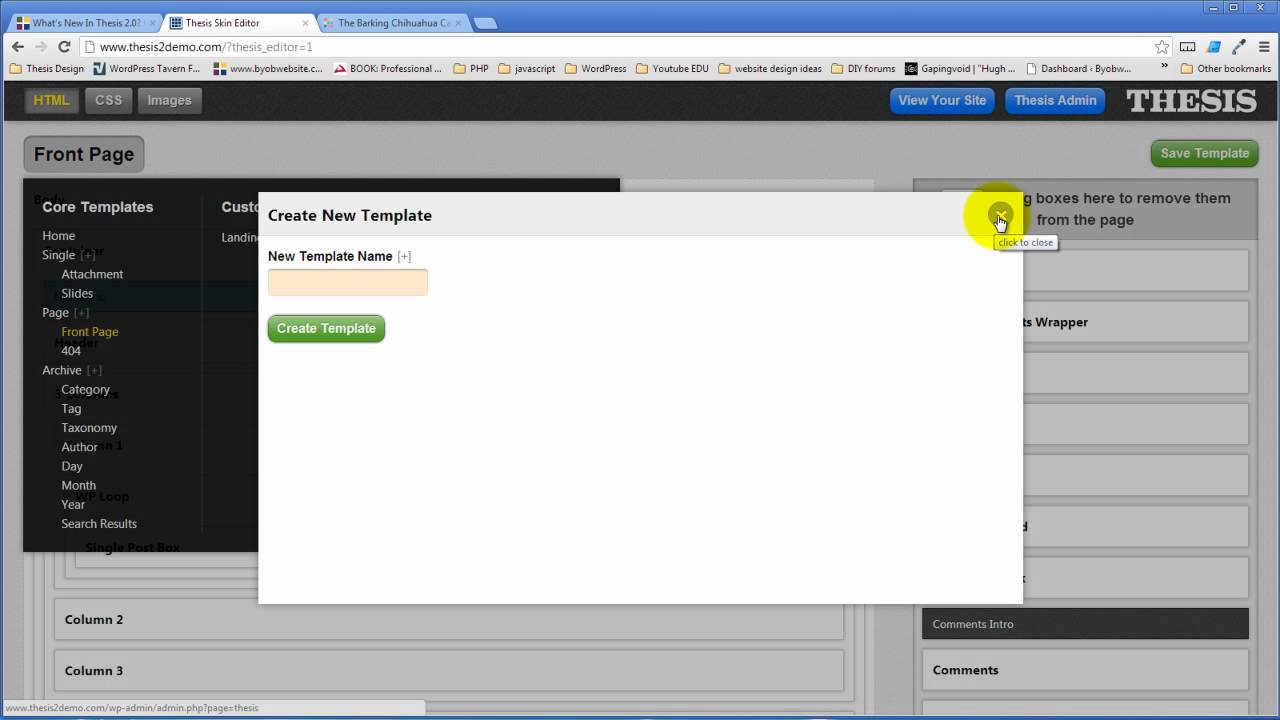
Task: Select the Search Results template
Action: (99, 524)
